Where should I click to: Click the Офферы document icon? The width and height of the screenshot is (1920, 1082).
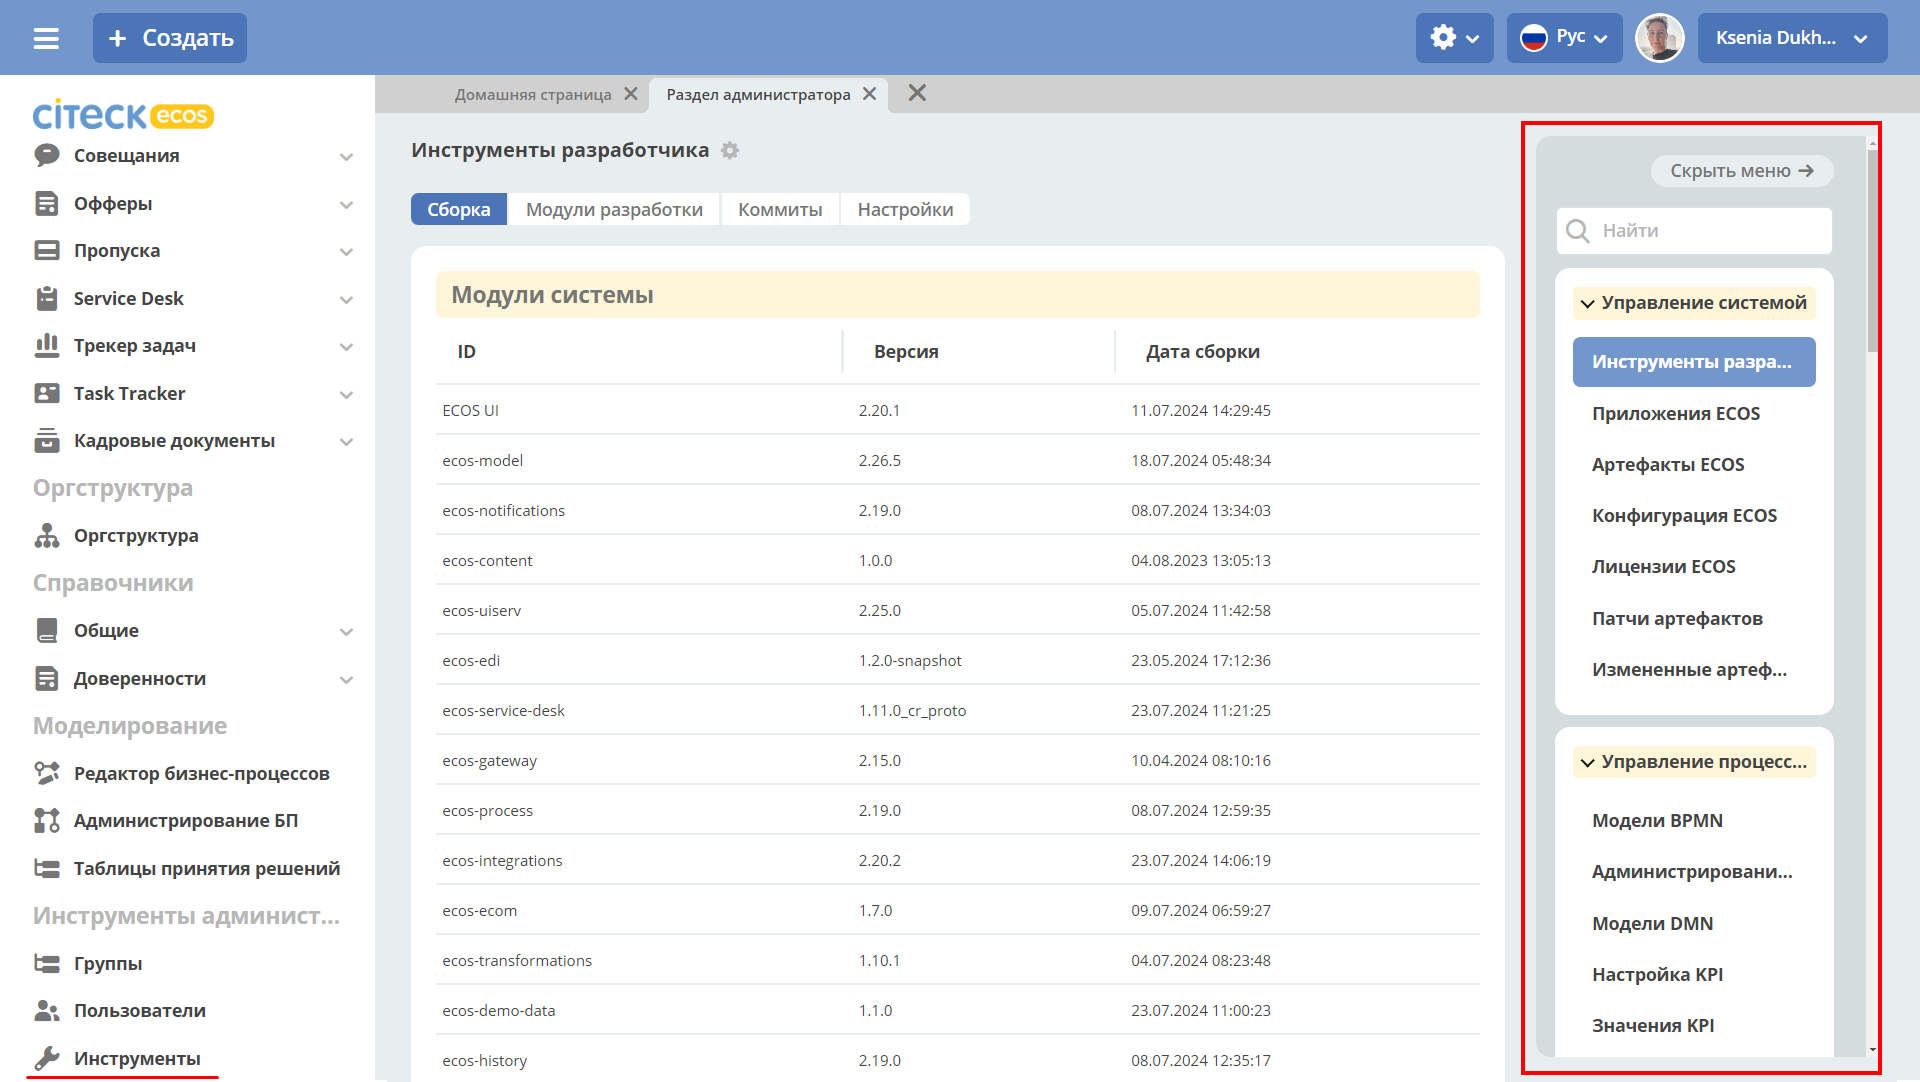point(47,203)
